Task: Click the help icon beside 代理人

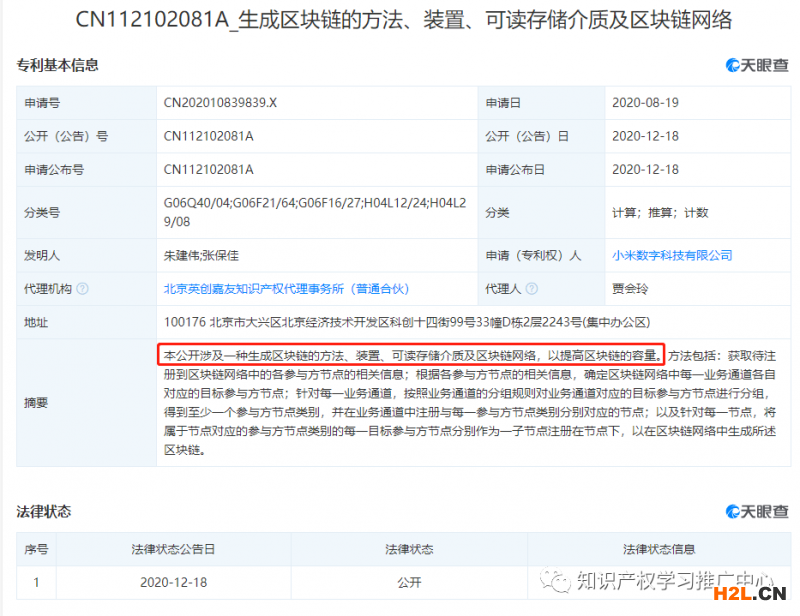Action: pos(532,289)
